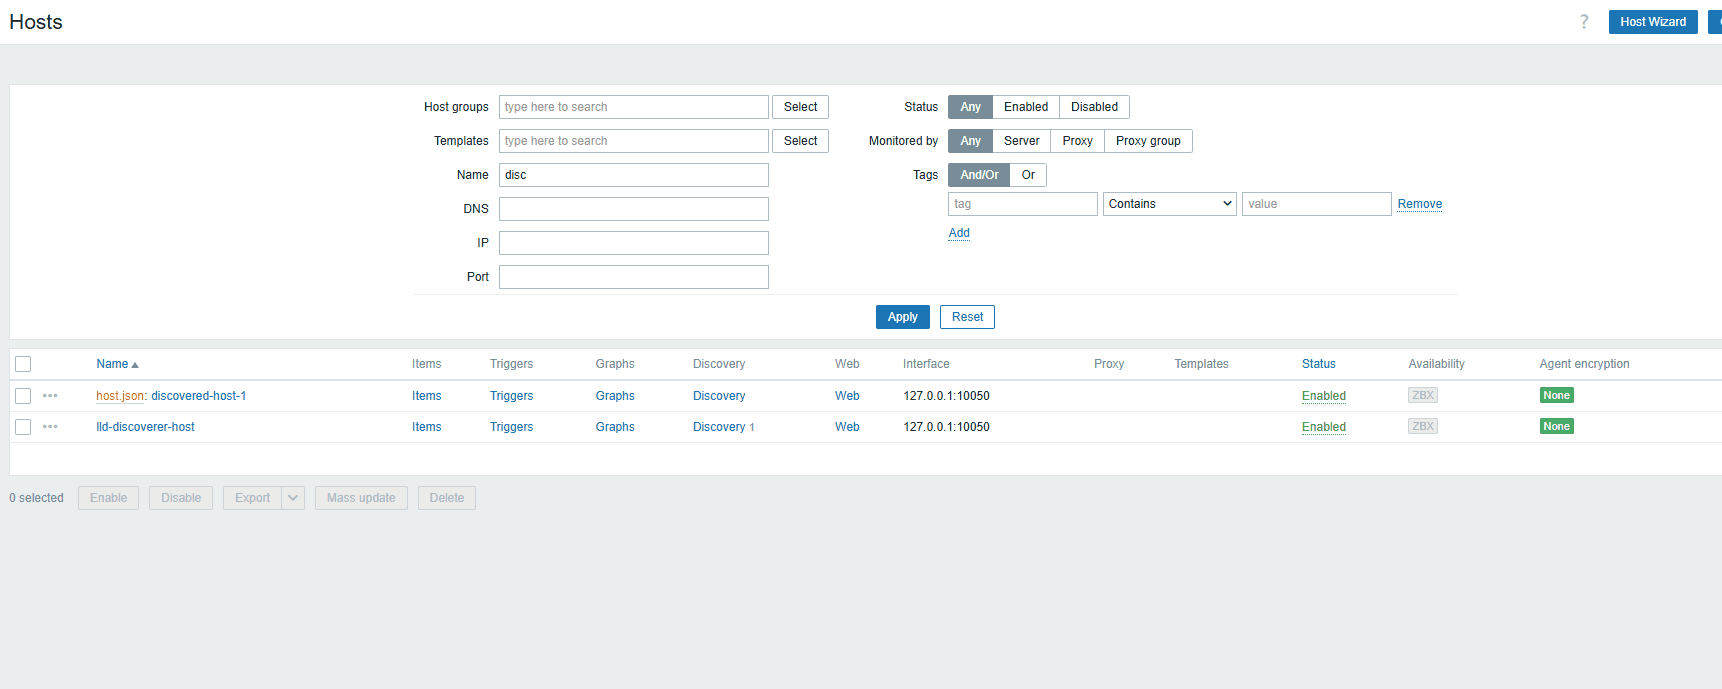Image resolution: width=1722 pixels, height=689 pixels.
Task: Check the box for discovered-host-1
Action: pyautogui.click(x=23, y=396)
